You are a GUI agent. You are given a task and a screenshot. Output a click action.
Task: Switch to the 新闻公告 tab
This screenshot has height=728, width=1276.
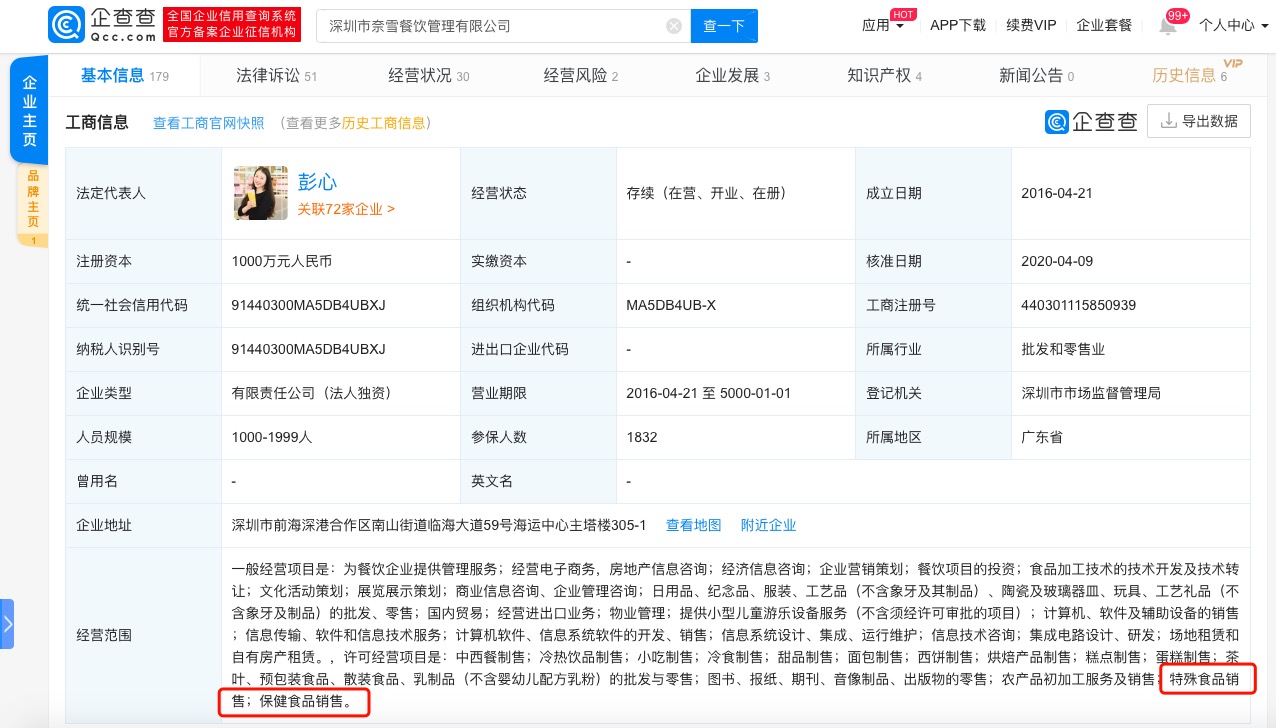1037,75
